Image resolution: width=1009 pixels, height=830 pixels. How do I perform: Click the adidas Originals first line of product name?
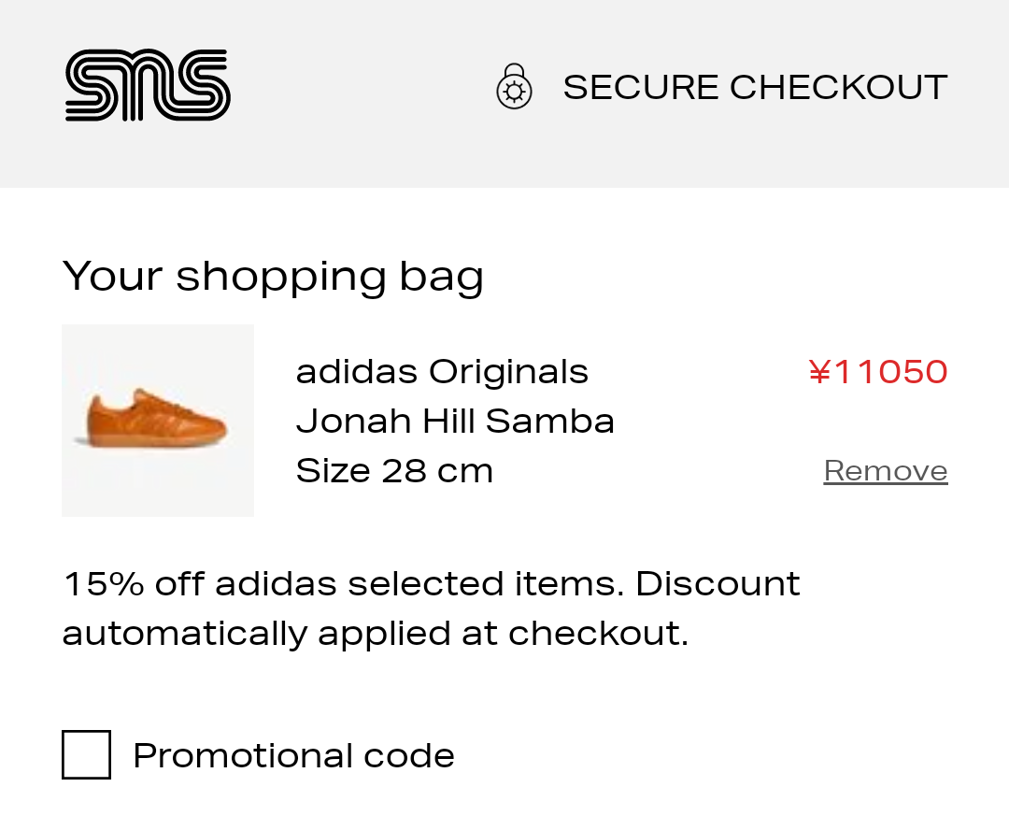(x=443, y=371)
